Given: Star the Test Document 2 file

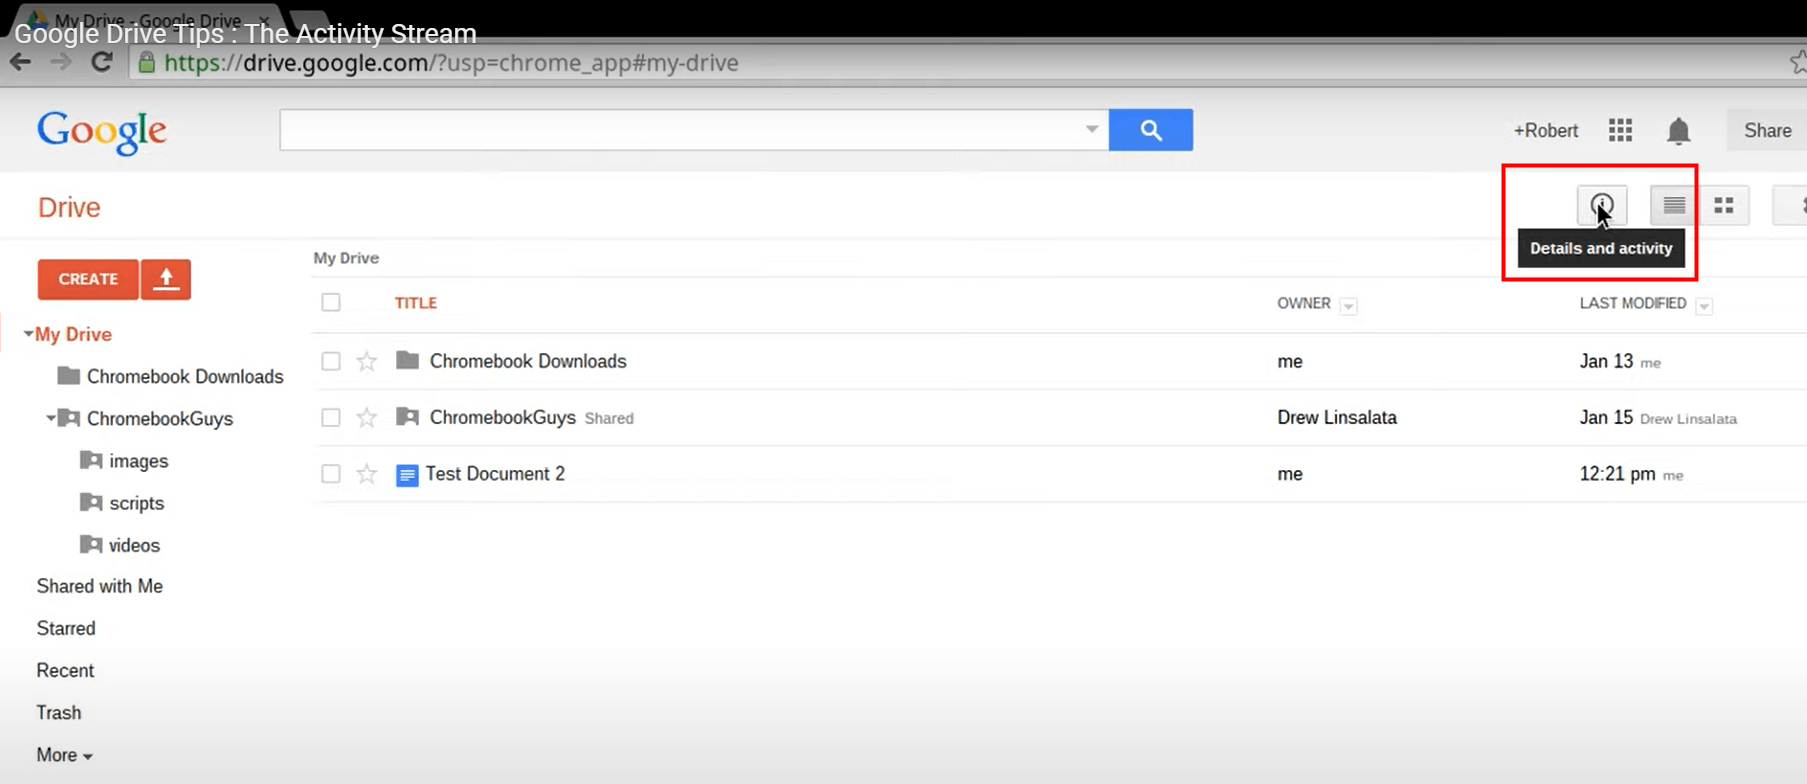Looking at the screenshot, I should [x=367, y=474].
